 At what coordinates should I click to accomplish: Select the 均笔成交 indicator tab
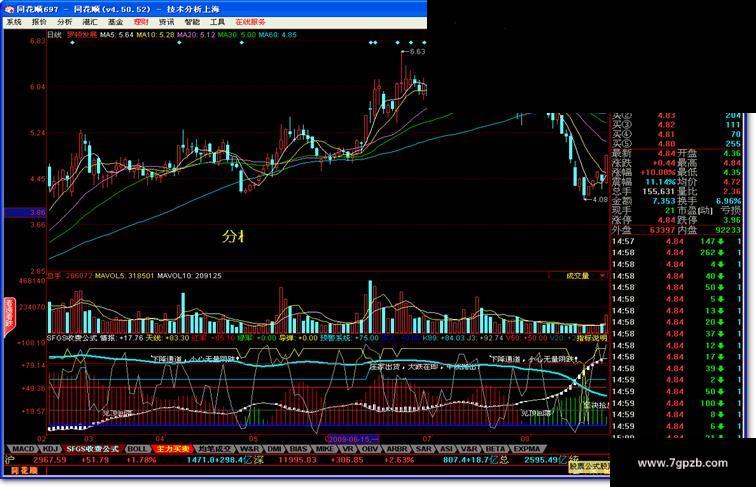[215, 449]
